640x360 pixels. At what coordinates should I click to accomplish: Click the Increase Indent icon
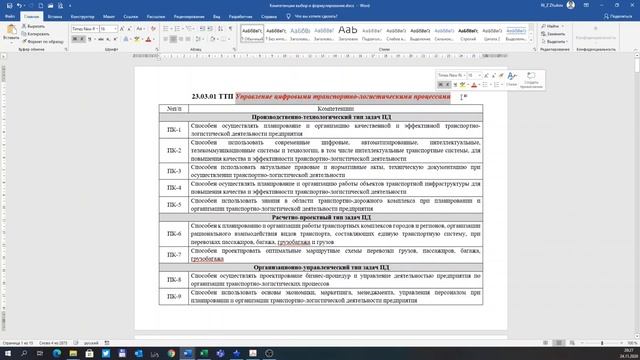[210, 29]
